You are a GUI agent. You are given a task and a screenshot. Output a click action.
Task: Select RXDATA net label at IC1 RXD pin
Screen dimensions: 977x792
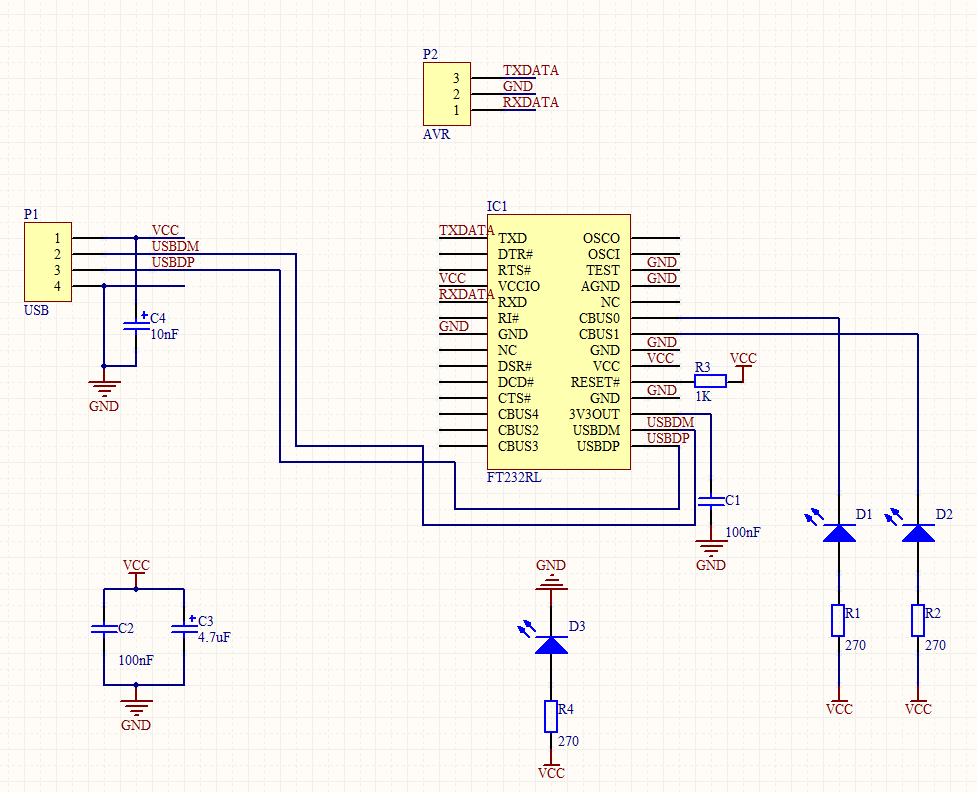click(467, 294)
